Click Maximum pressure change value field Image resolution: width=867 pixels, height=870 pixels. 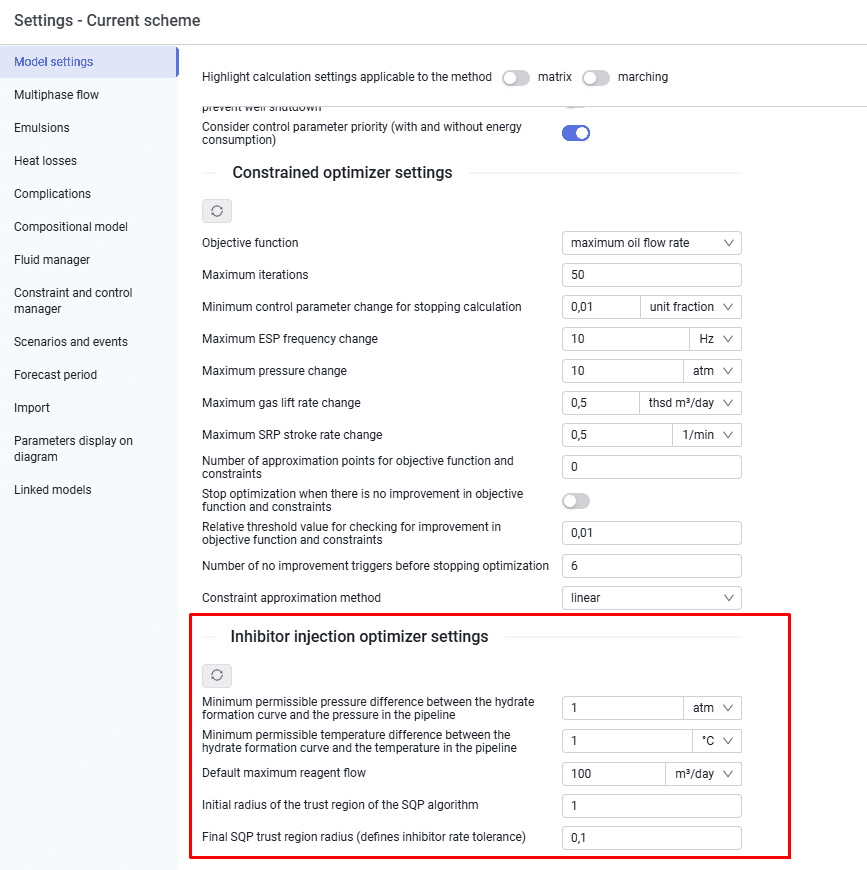click(623, 371)
